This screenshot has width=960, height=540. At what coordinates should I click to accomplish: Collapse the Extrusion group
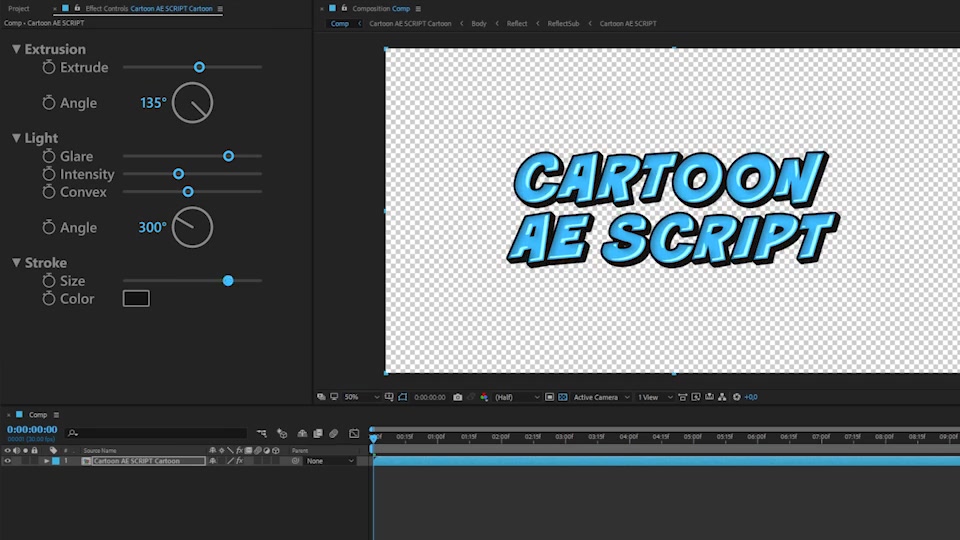[x=17, y=49]
